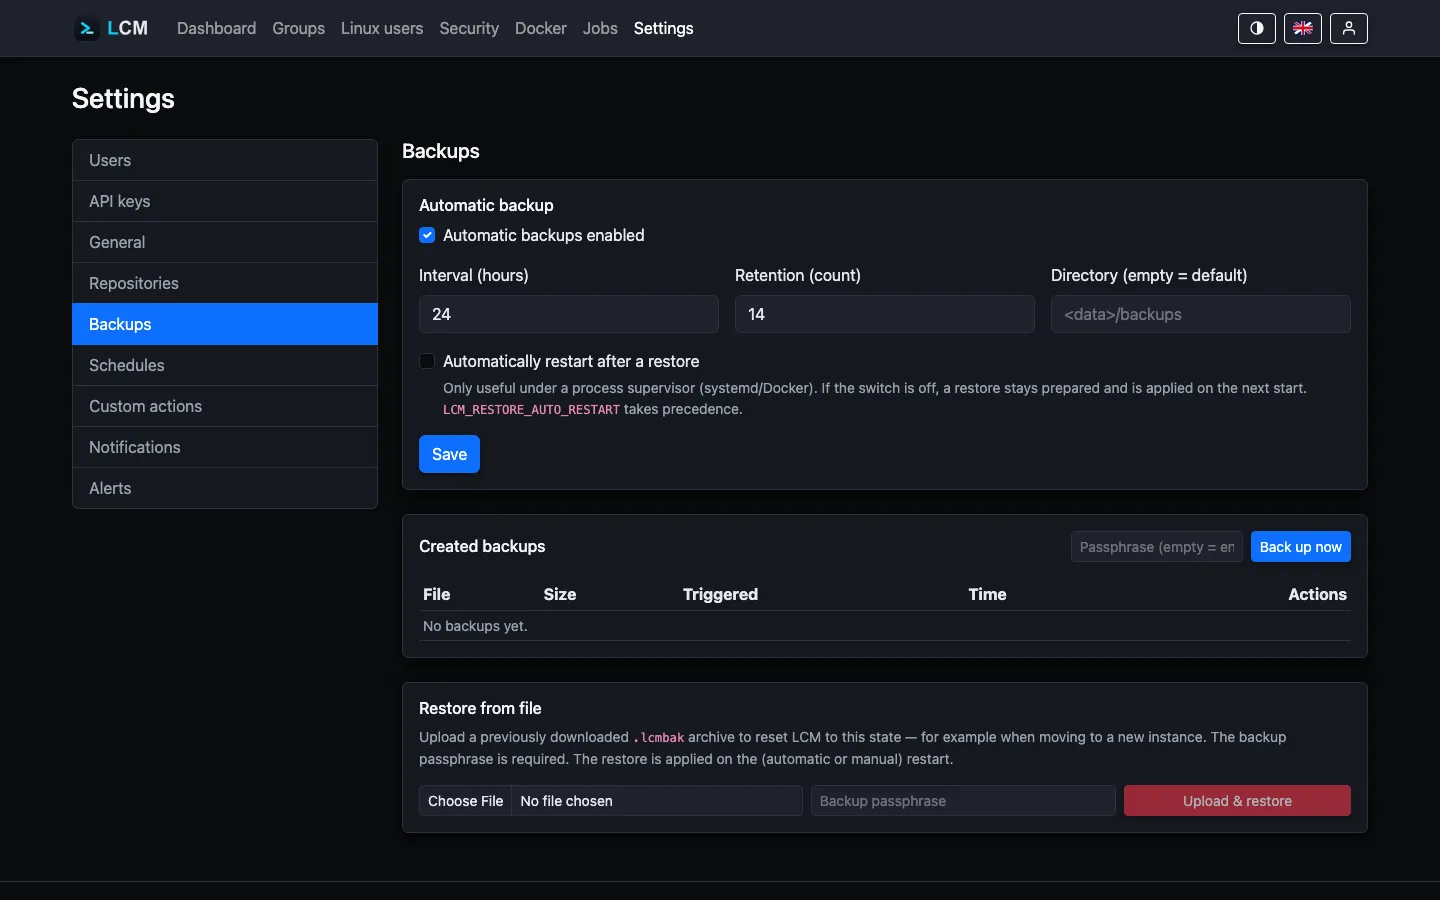Click the LCM brand name
The height and width of the screenshot is (900, 1440).
point(128,28)
